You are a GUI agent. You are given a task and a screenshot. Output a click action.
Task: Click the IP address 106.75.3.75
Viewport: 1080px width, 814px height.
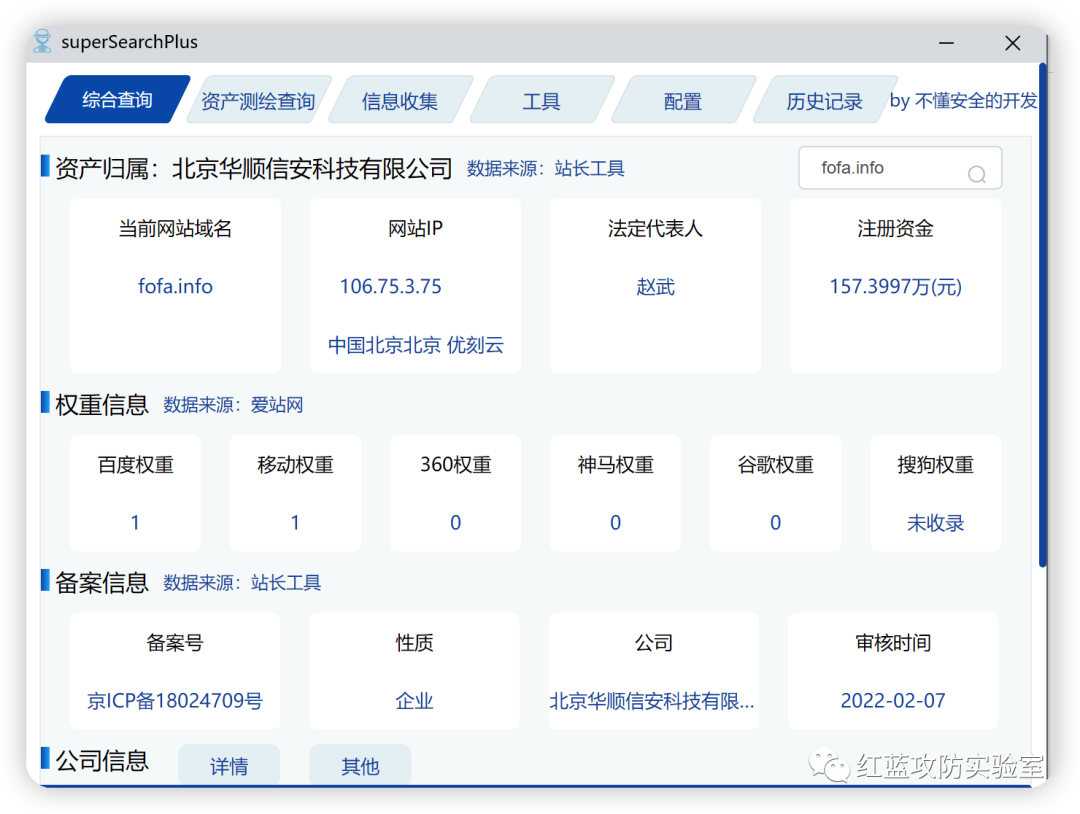pos(391,286)
